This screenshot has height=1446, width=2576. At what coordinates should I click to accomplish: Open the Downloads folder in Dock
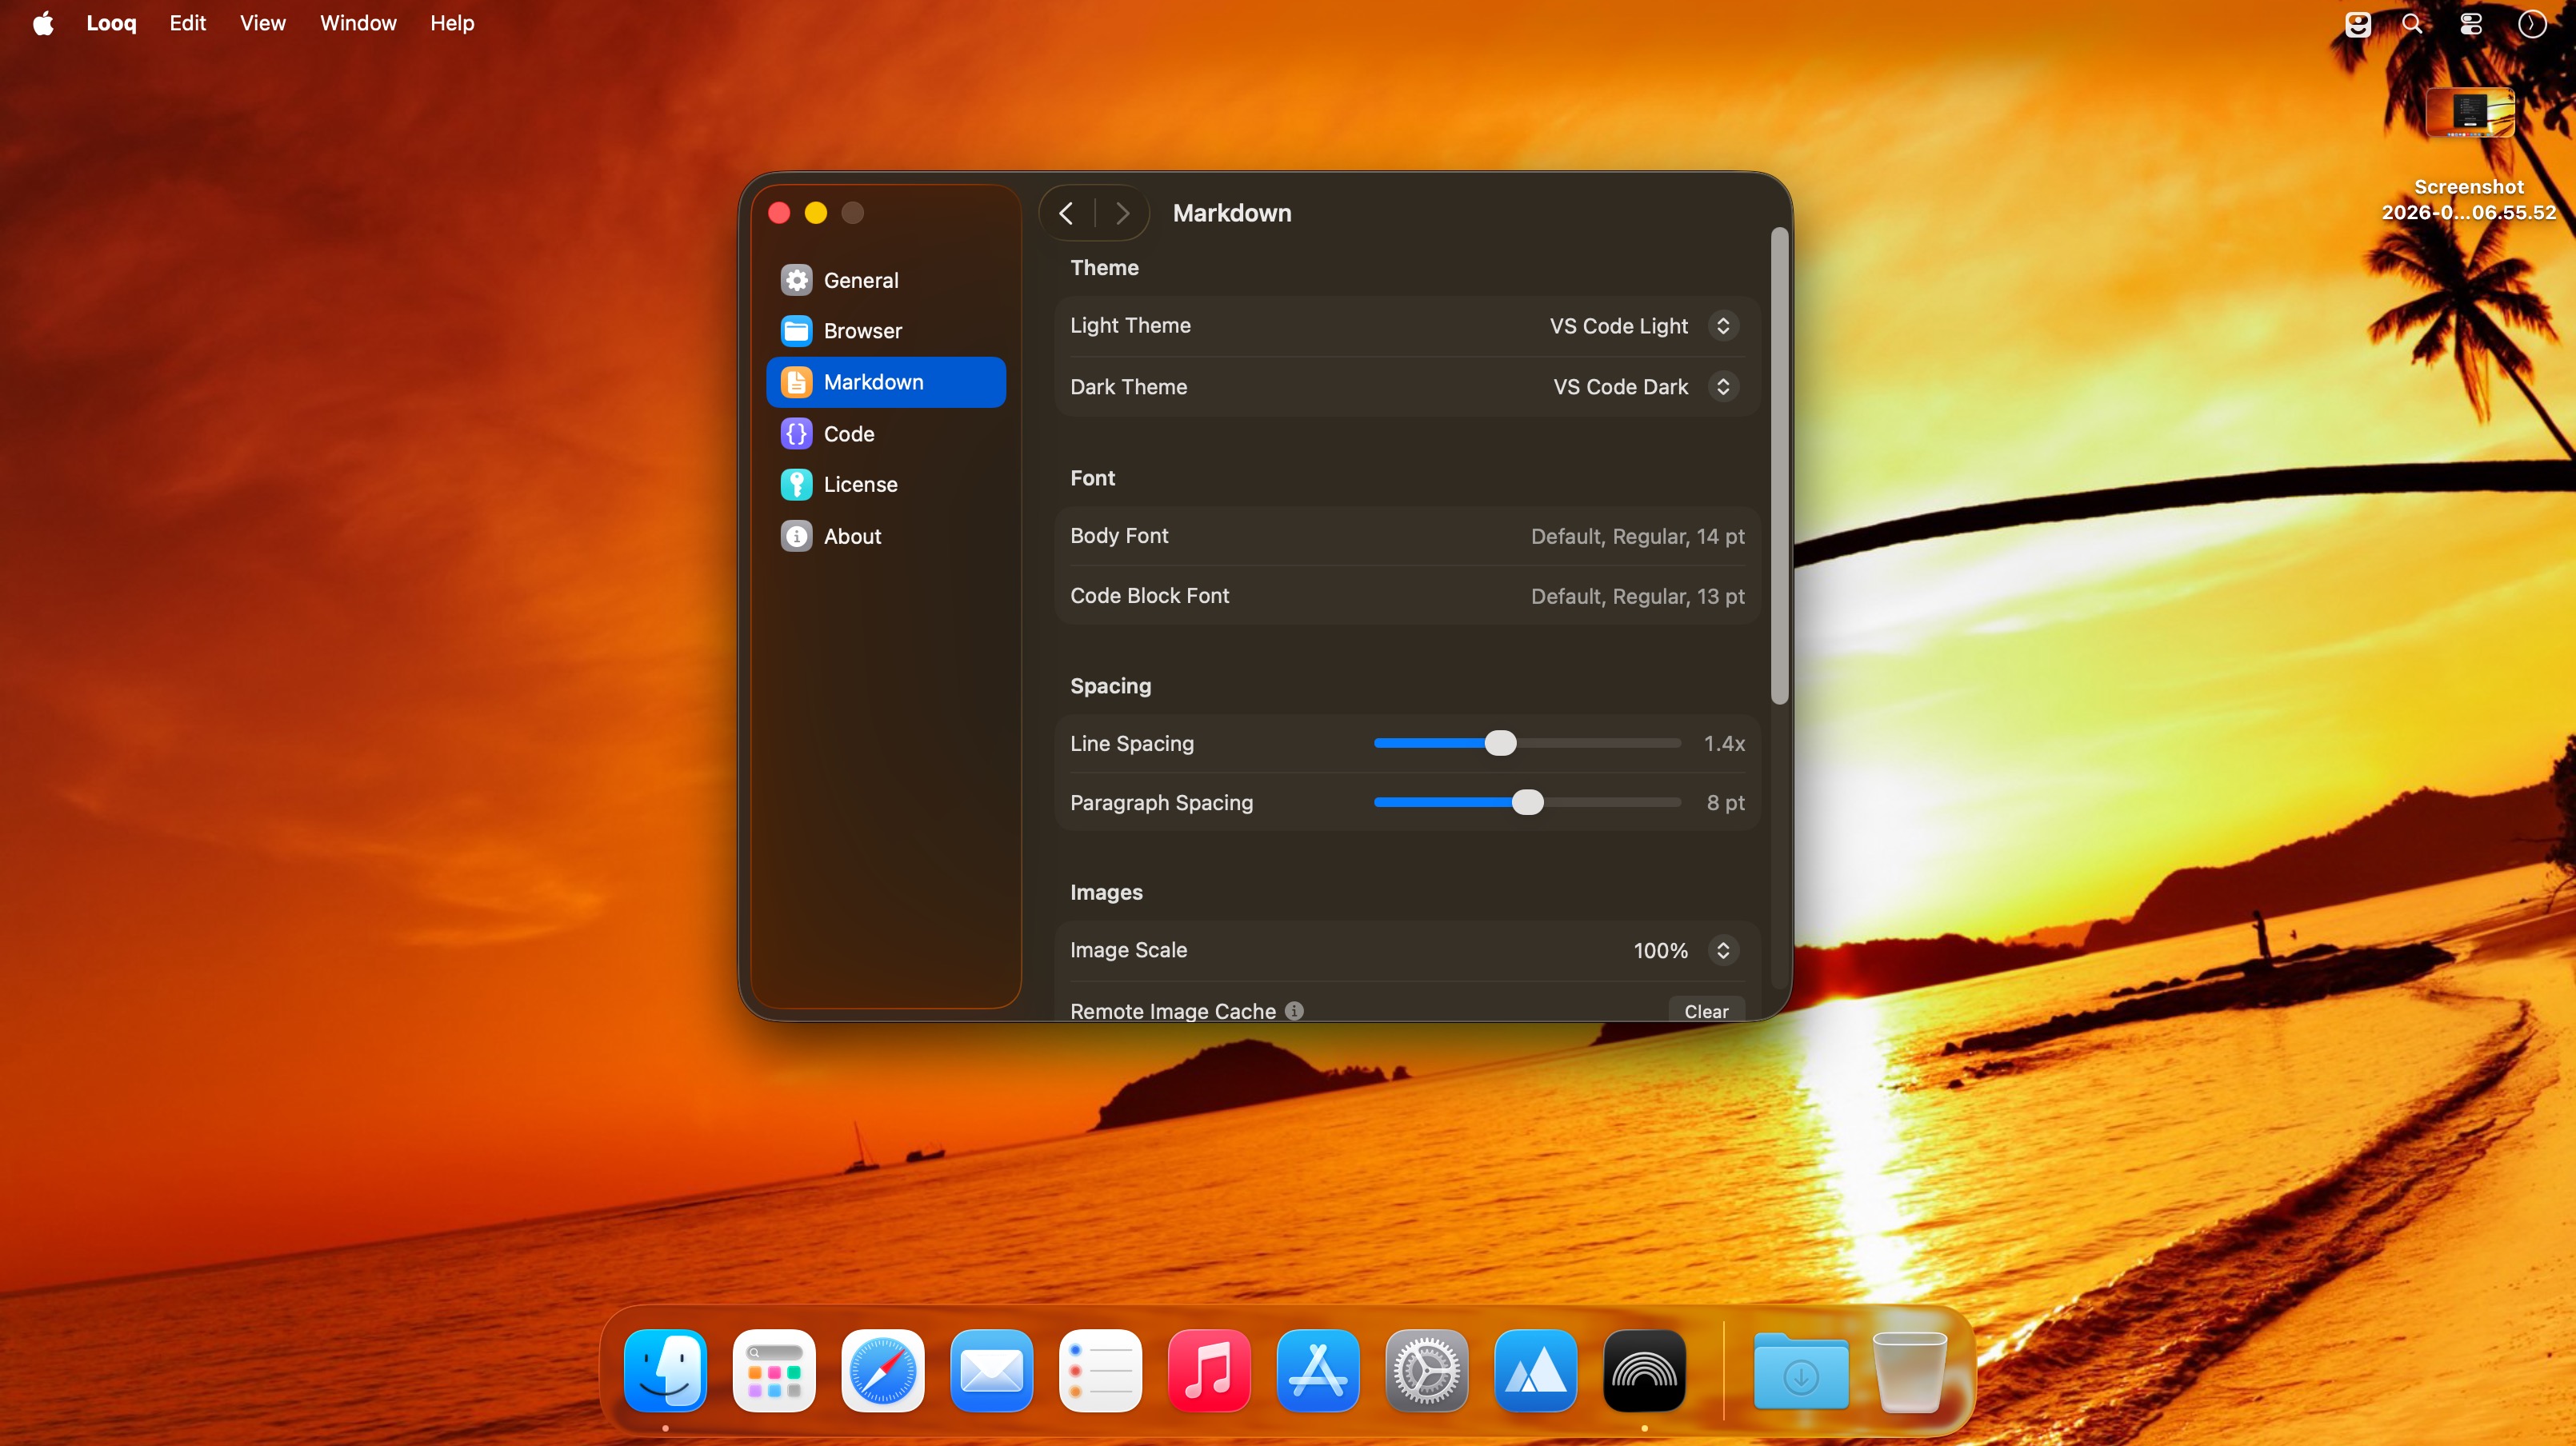click(1801, 1371)
